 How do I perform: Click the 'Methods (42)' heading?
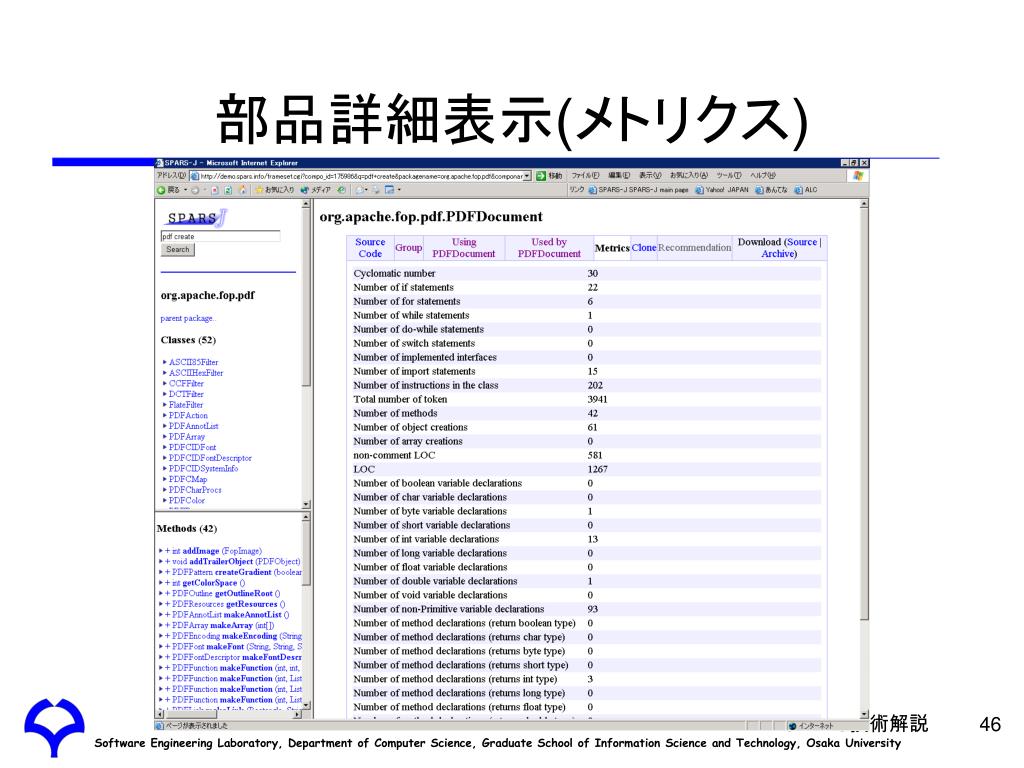tap(187, 529)
